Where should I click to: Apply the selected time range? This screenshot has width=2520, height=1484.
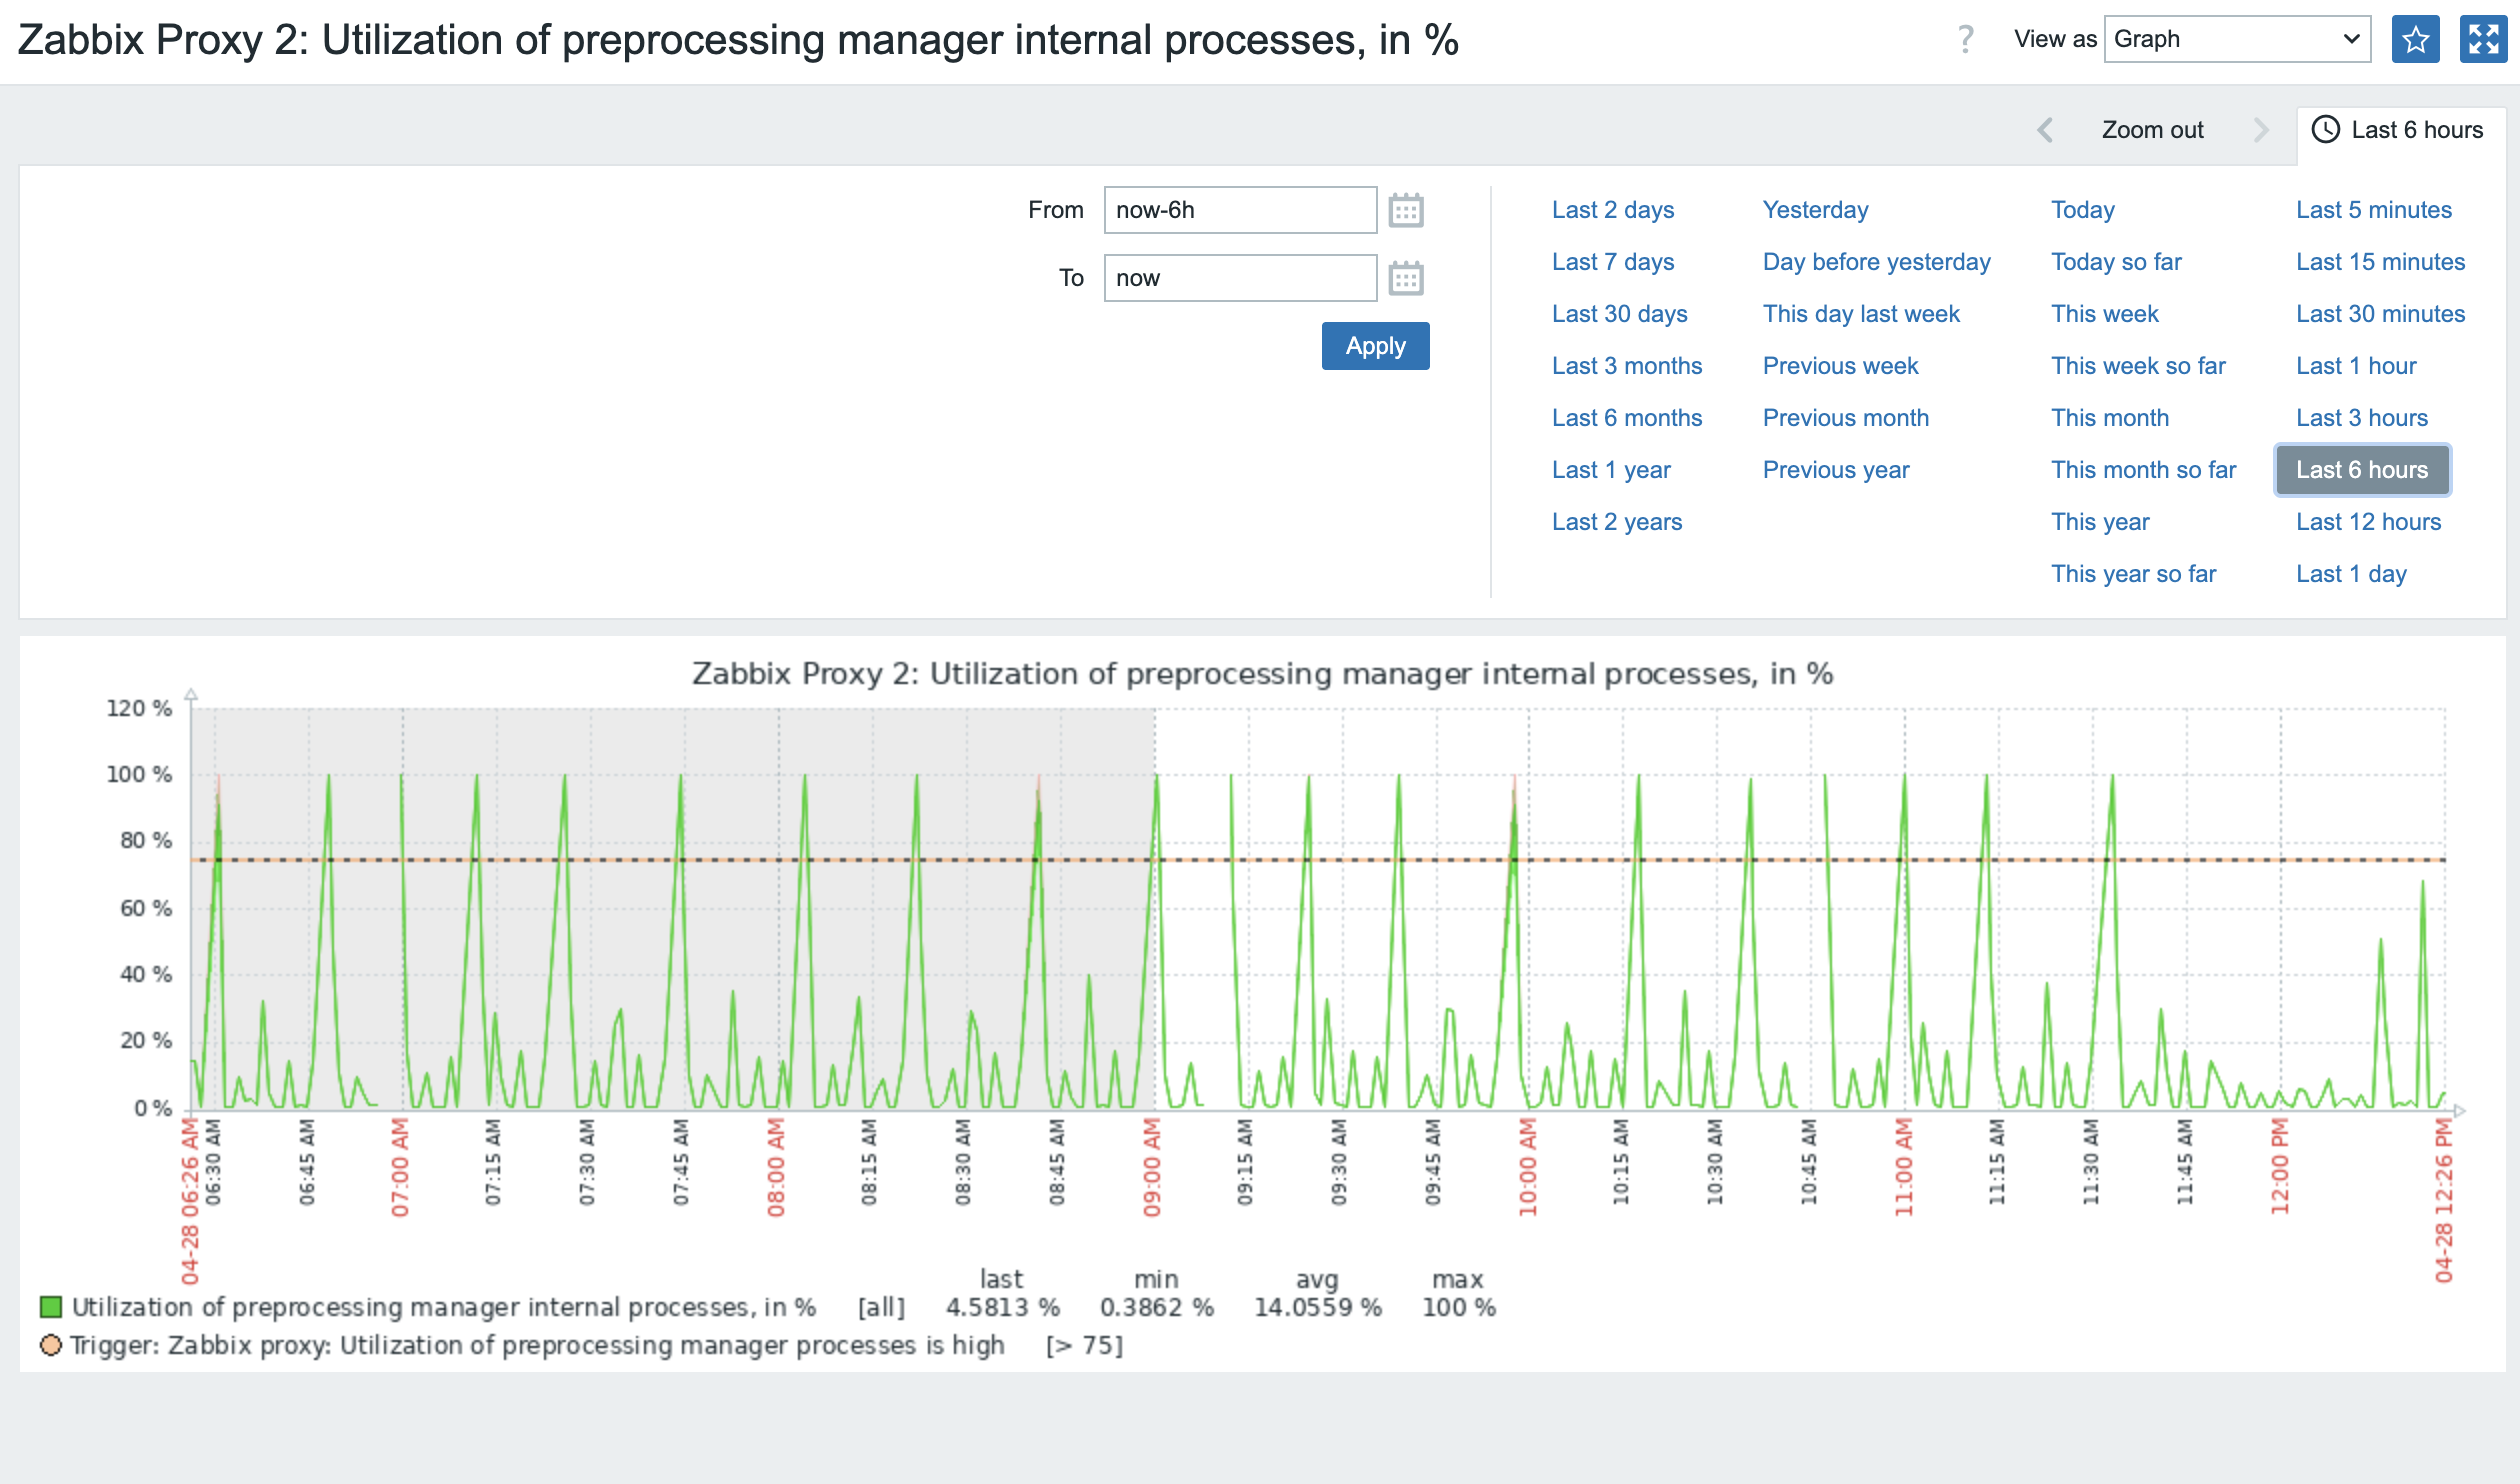coord(1375,346)
